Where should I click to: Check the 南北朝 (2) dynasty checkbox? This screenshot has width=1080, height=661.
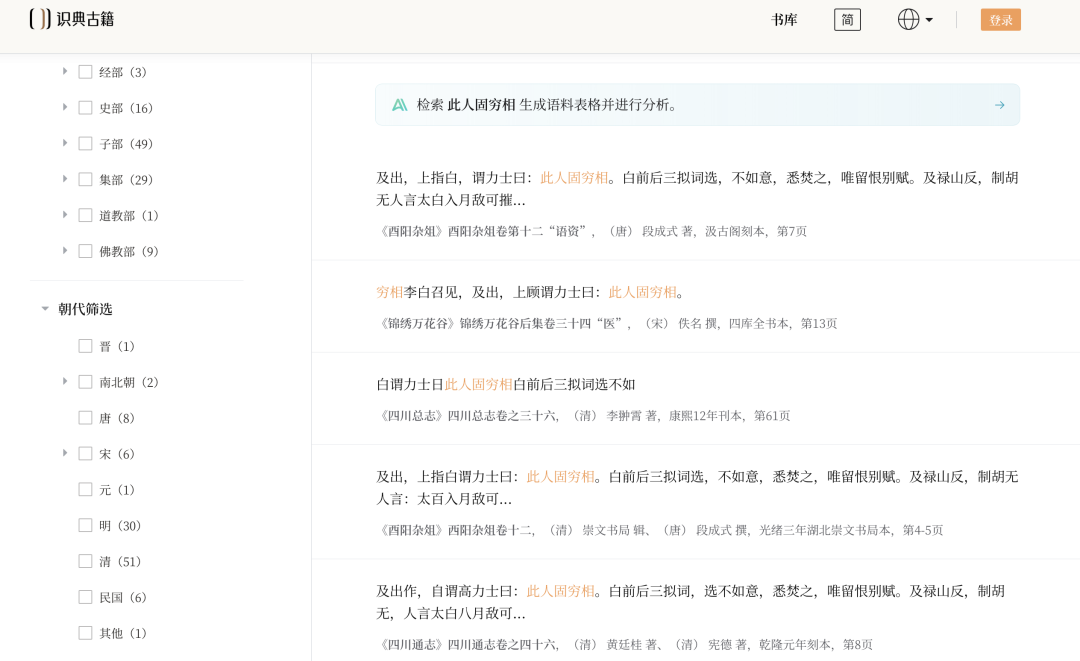(x=85, y=381)
